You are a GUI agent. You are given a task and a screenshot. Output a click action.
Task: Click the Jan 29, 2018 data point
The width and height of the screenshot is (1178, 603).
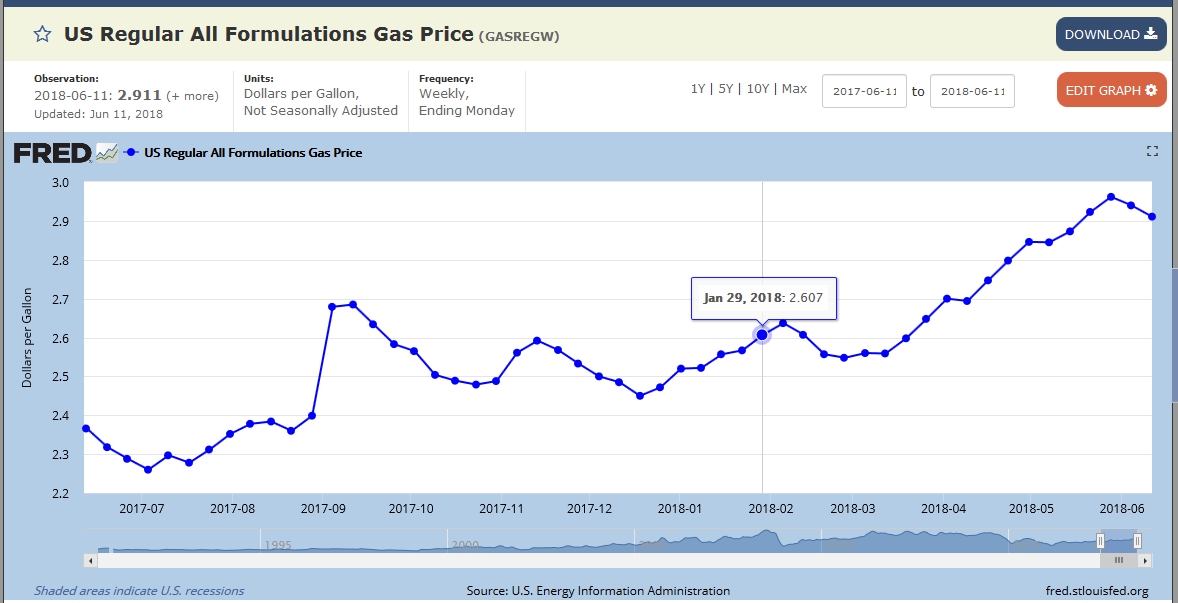pos(762,335)
